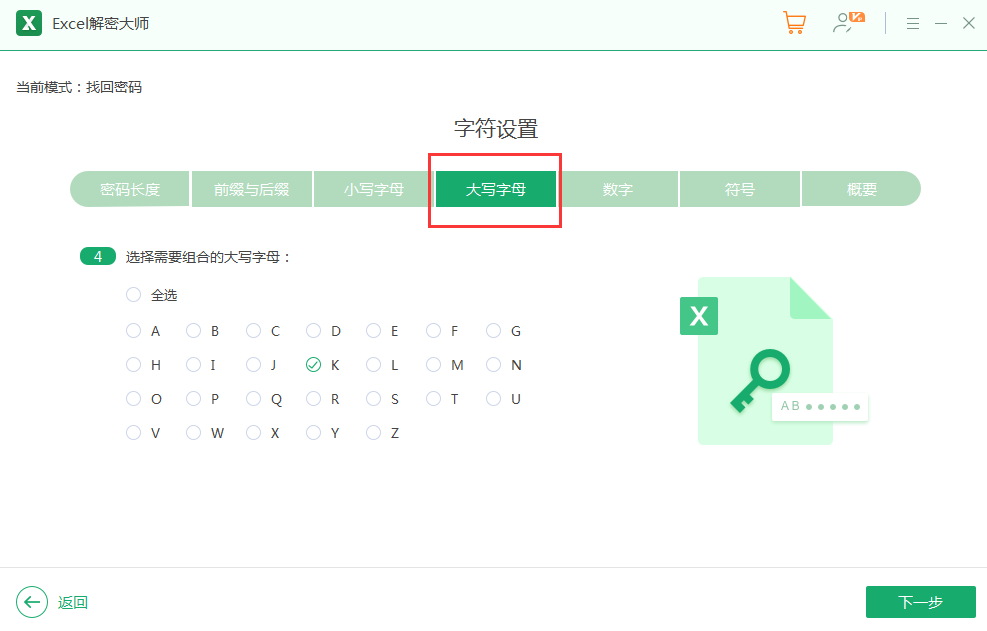Switch to the 前缀与后缀 tab

click(252, 189)
